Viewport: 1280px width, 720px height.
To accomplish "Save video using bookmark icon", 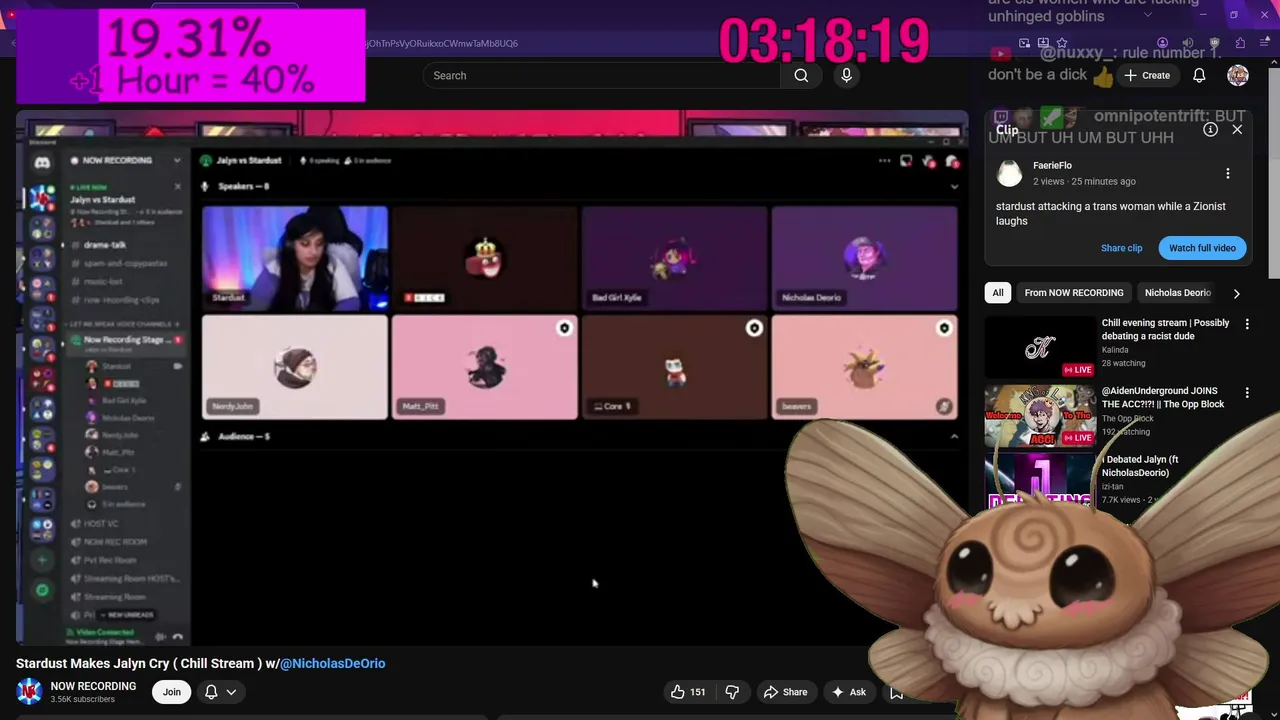I will coord(896,692).
